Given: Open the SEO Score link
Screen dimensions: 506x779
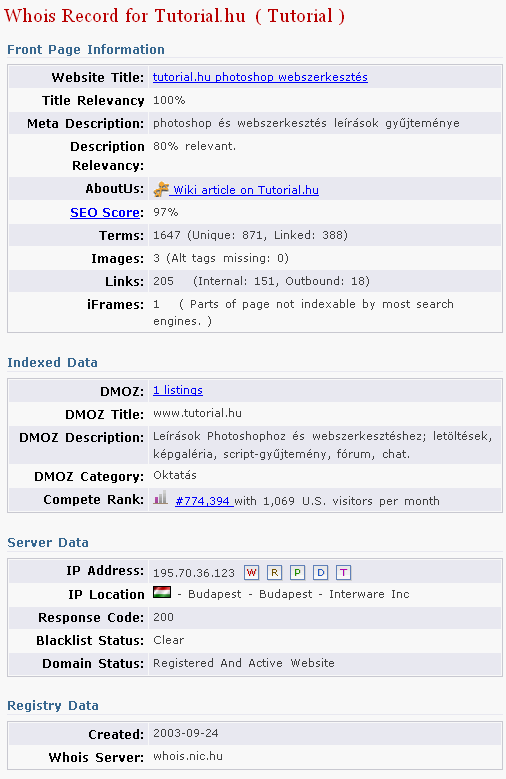Looking at the screenshot, I should click(105, 213).
